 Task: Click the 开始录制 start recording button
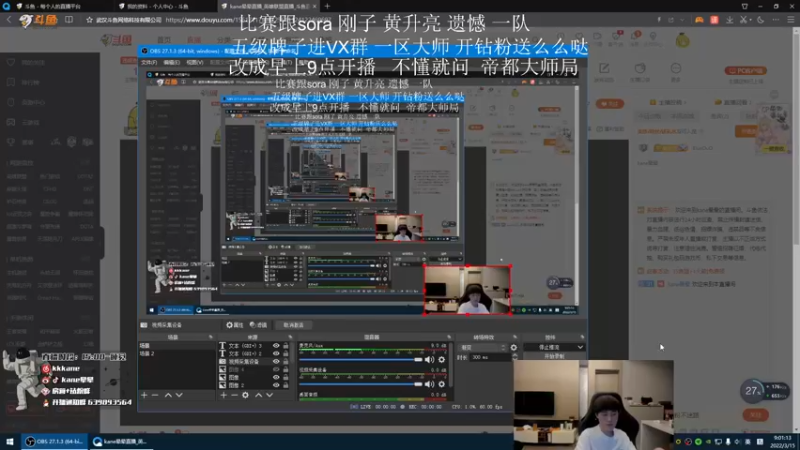554,357
